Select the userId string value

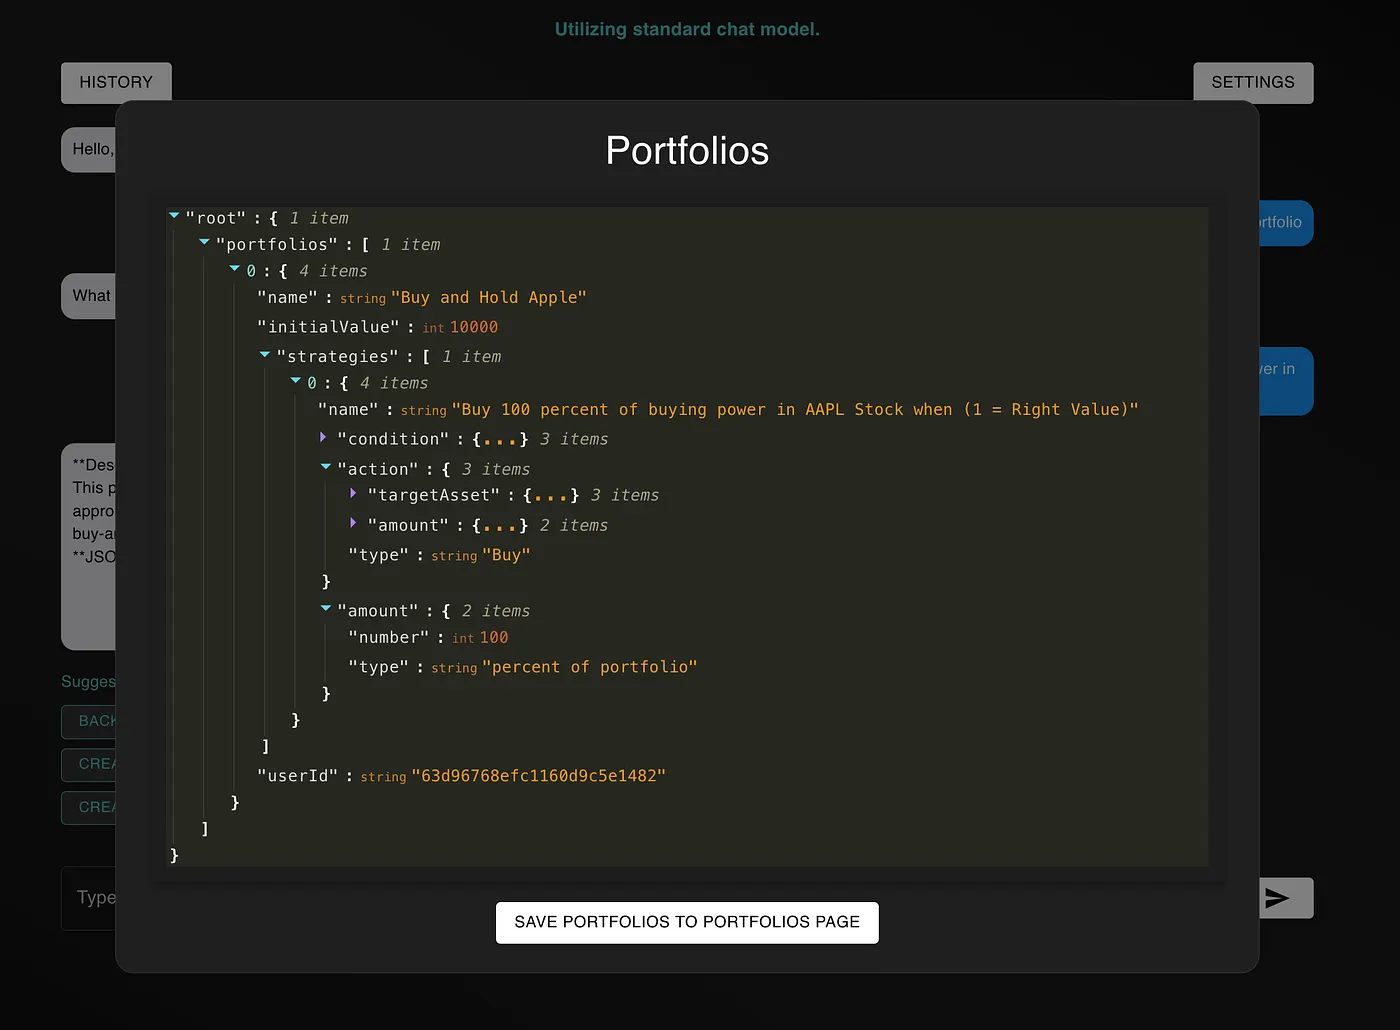(x=539, y=776)
